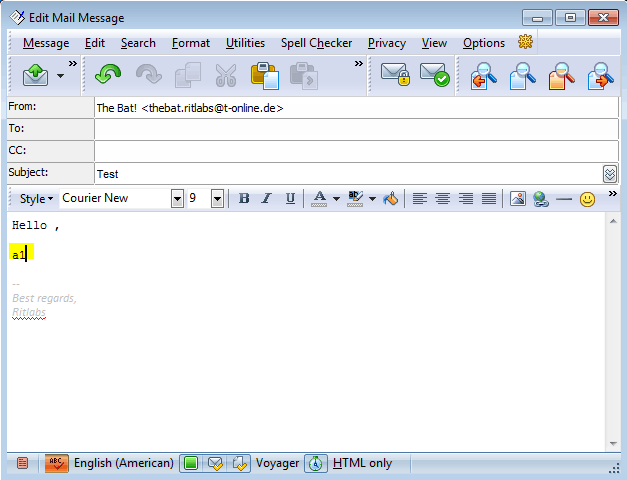Click the Paste special clipboard icon
This screenshot has width=627, height=480.
coord(304,75)
